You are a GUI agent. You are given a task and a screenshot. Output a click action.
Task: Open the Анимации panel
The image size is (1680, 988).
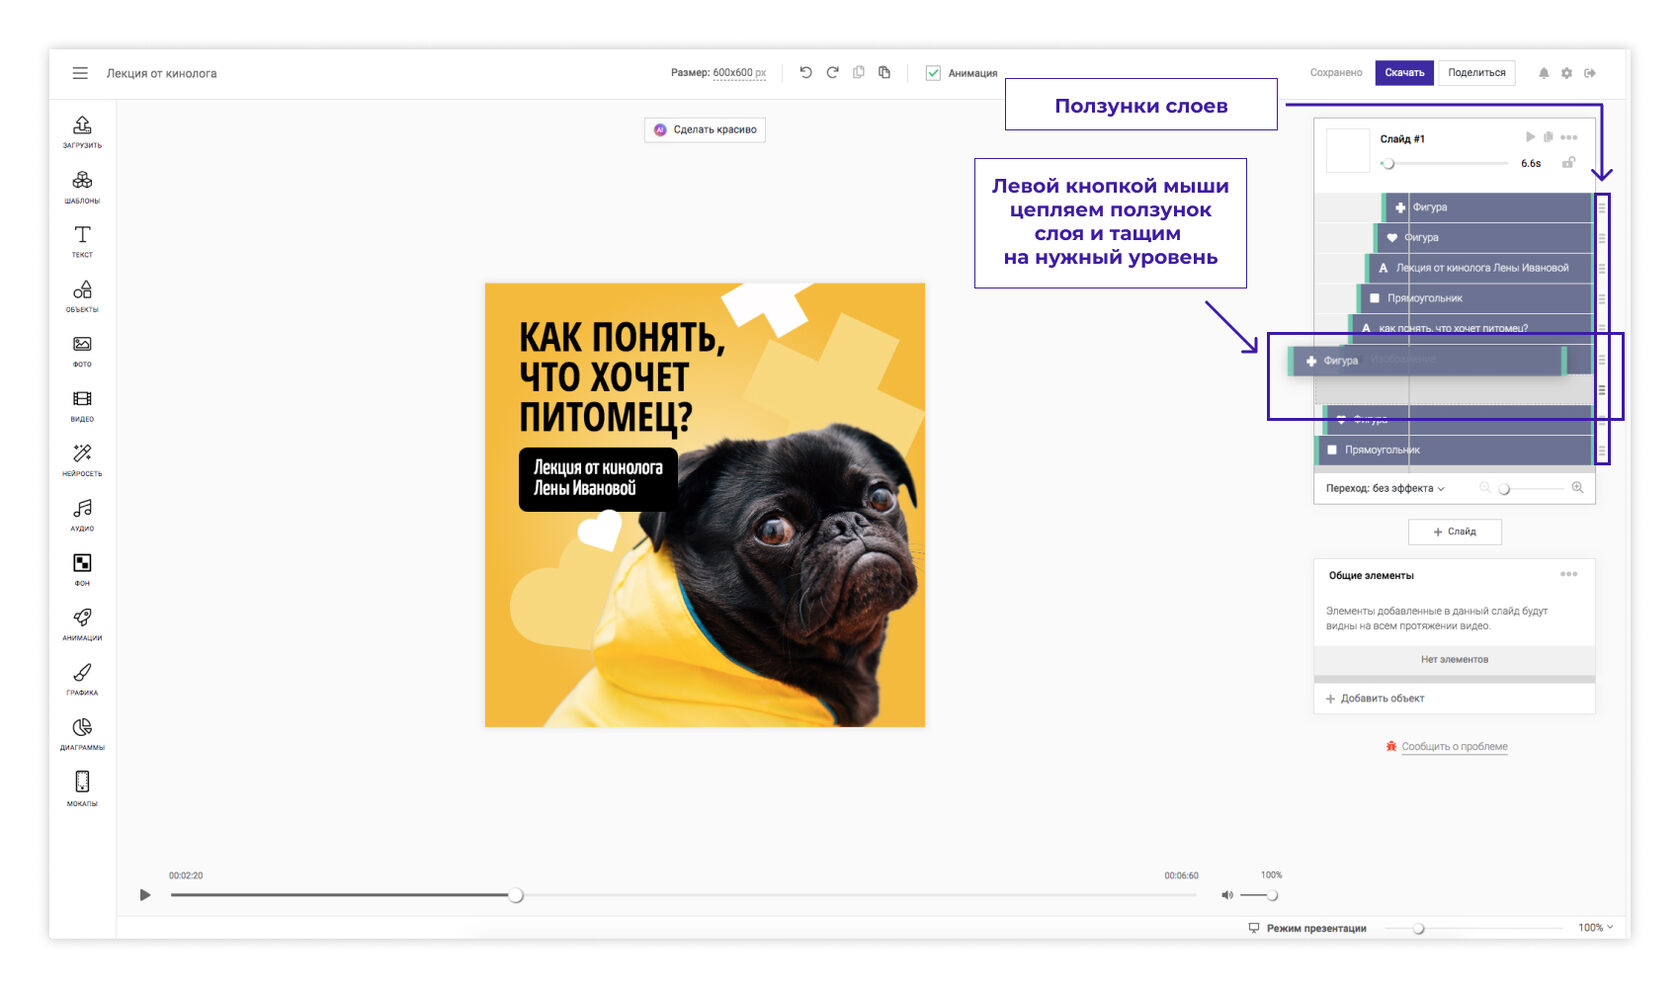pyautogui.click(x=82, y=624)
